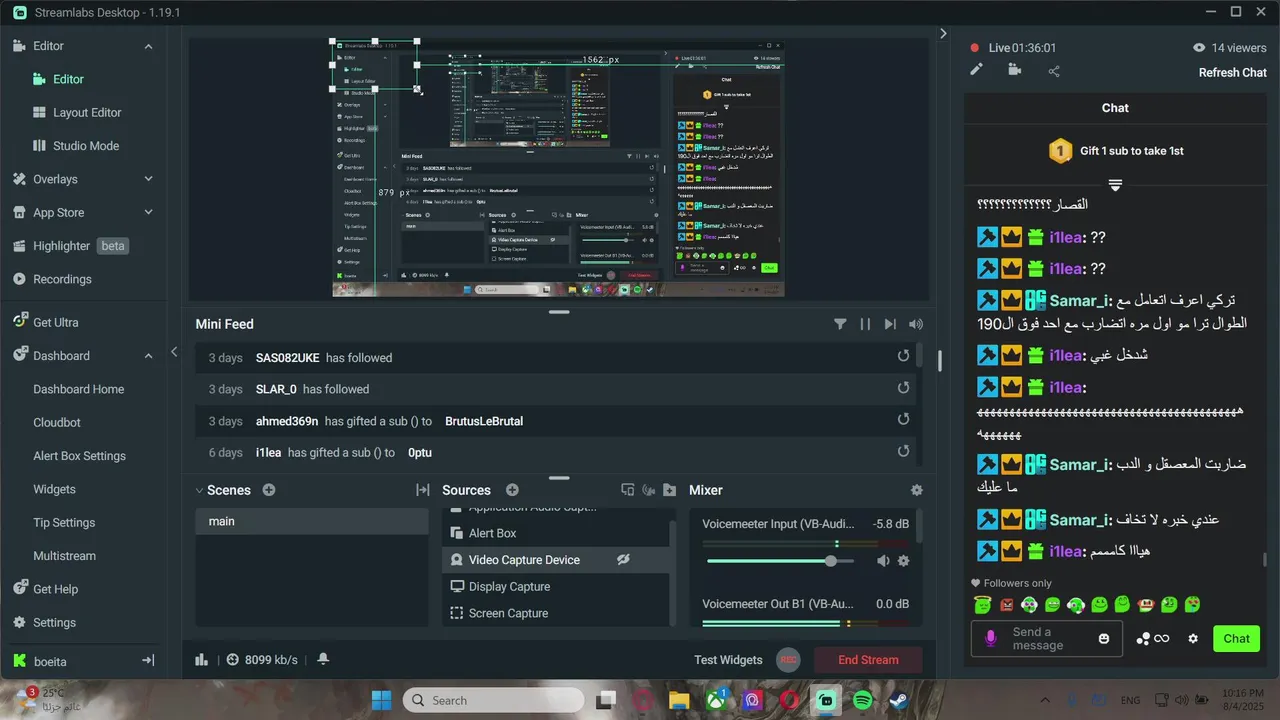Toggle viewer count eye icon
The width and height of the screenshot is (1280, 720).
pyautogui.click(x=1199, y=48)
